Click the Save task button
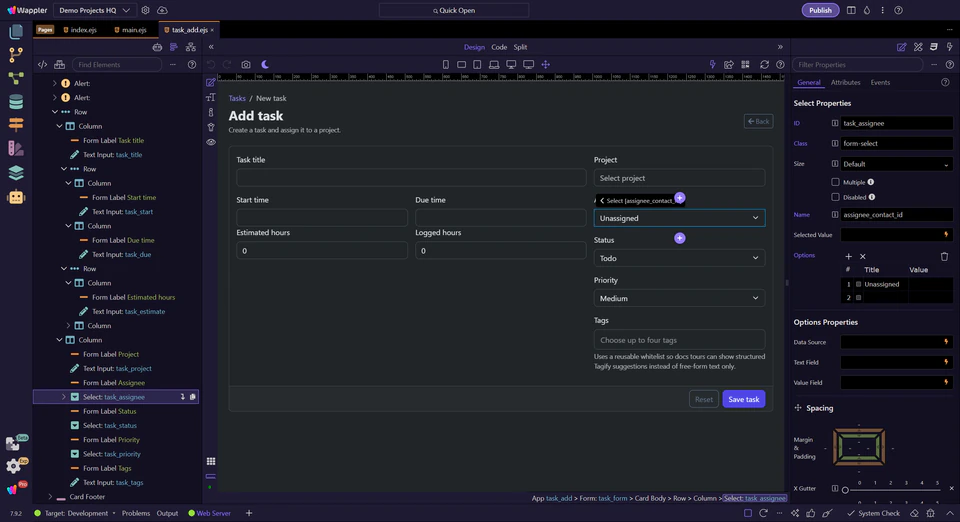This screenshot has width=960, height=522. pos(743,399)
